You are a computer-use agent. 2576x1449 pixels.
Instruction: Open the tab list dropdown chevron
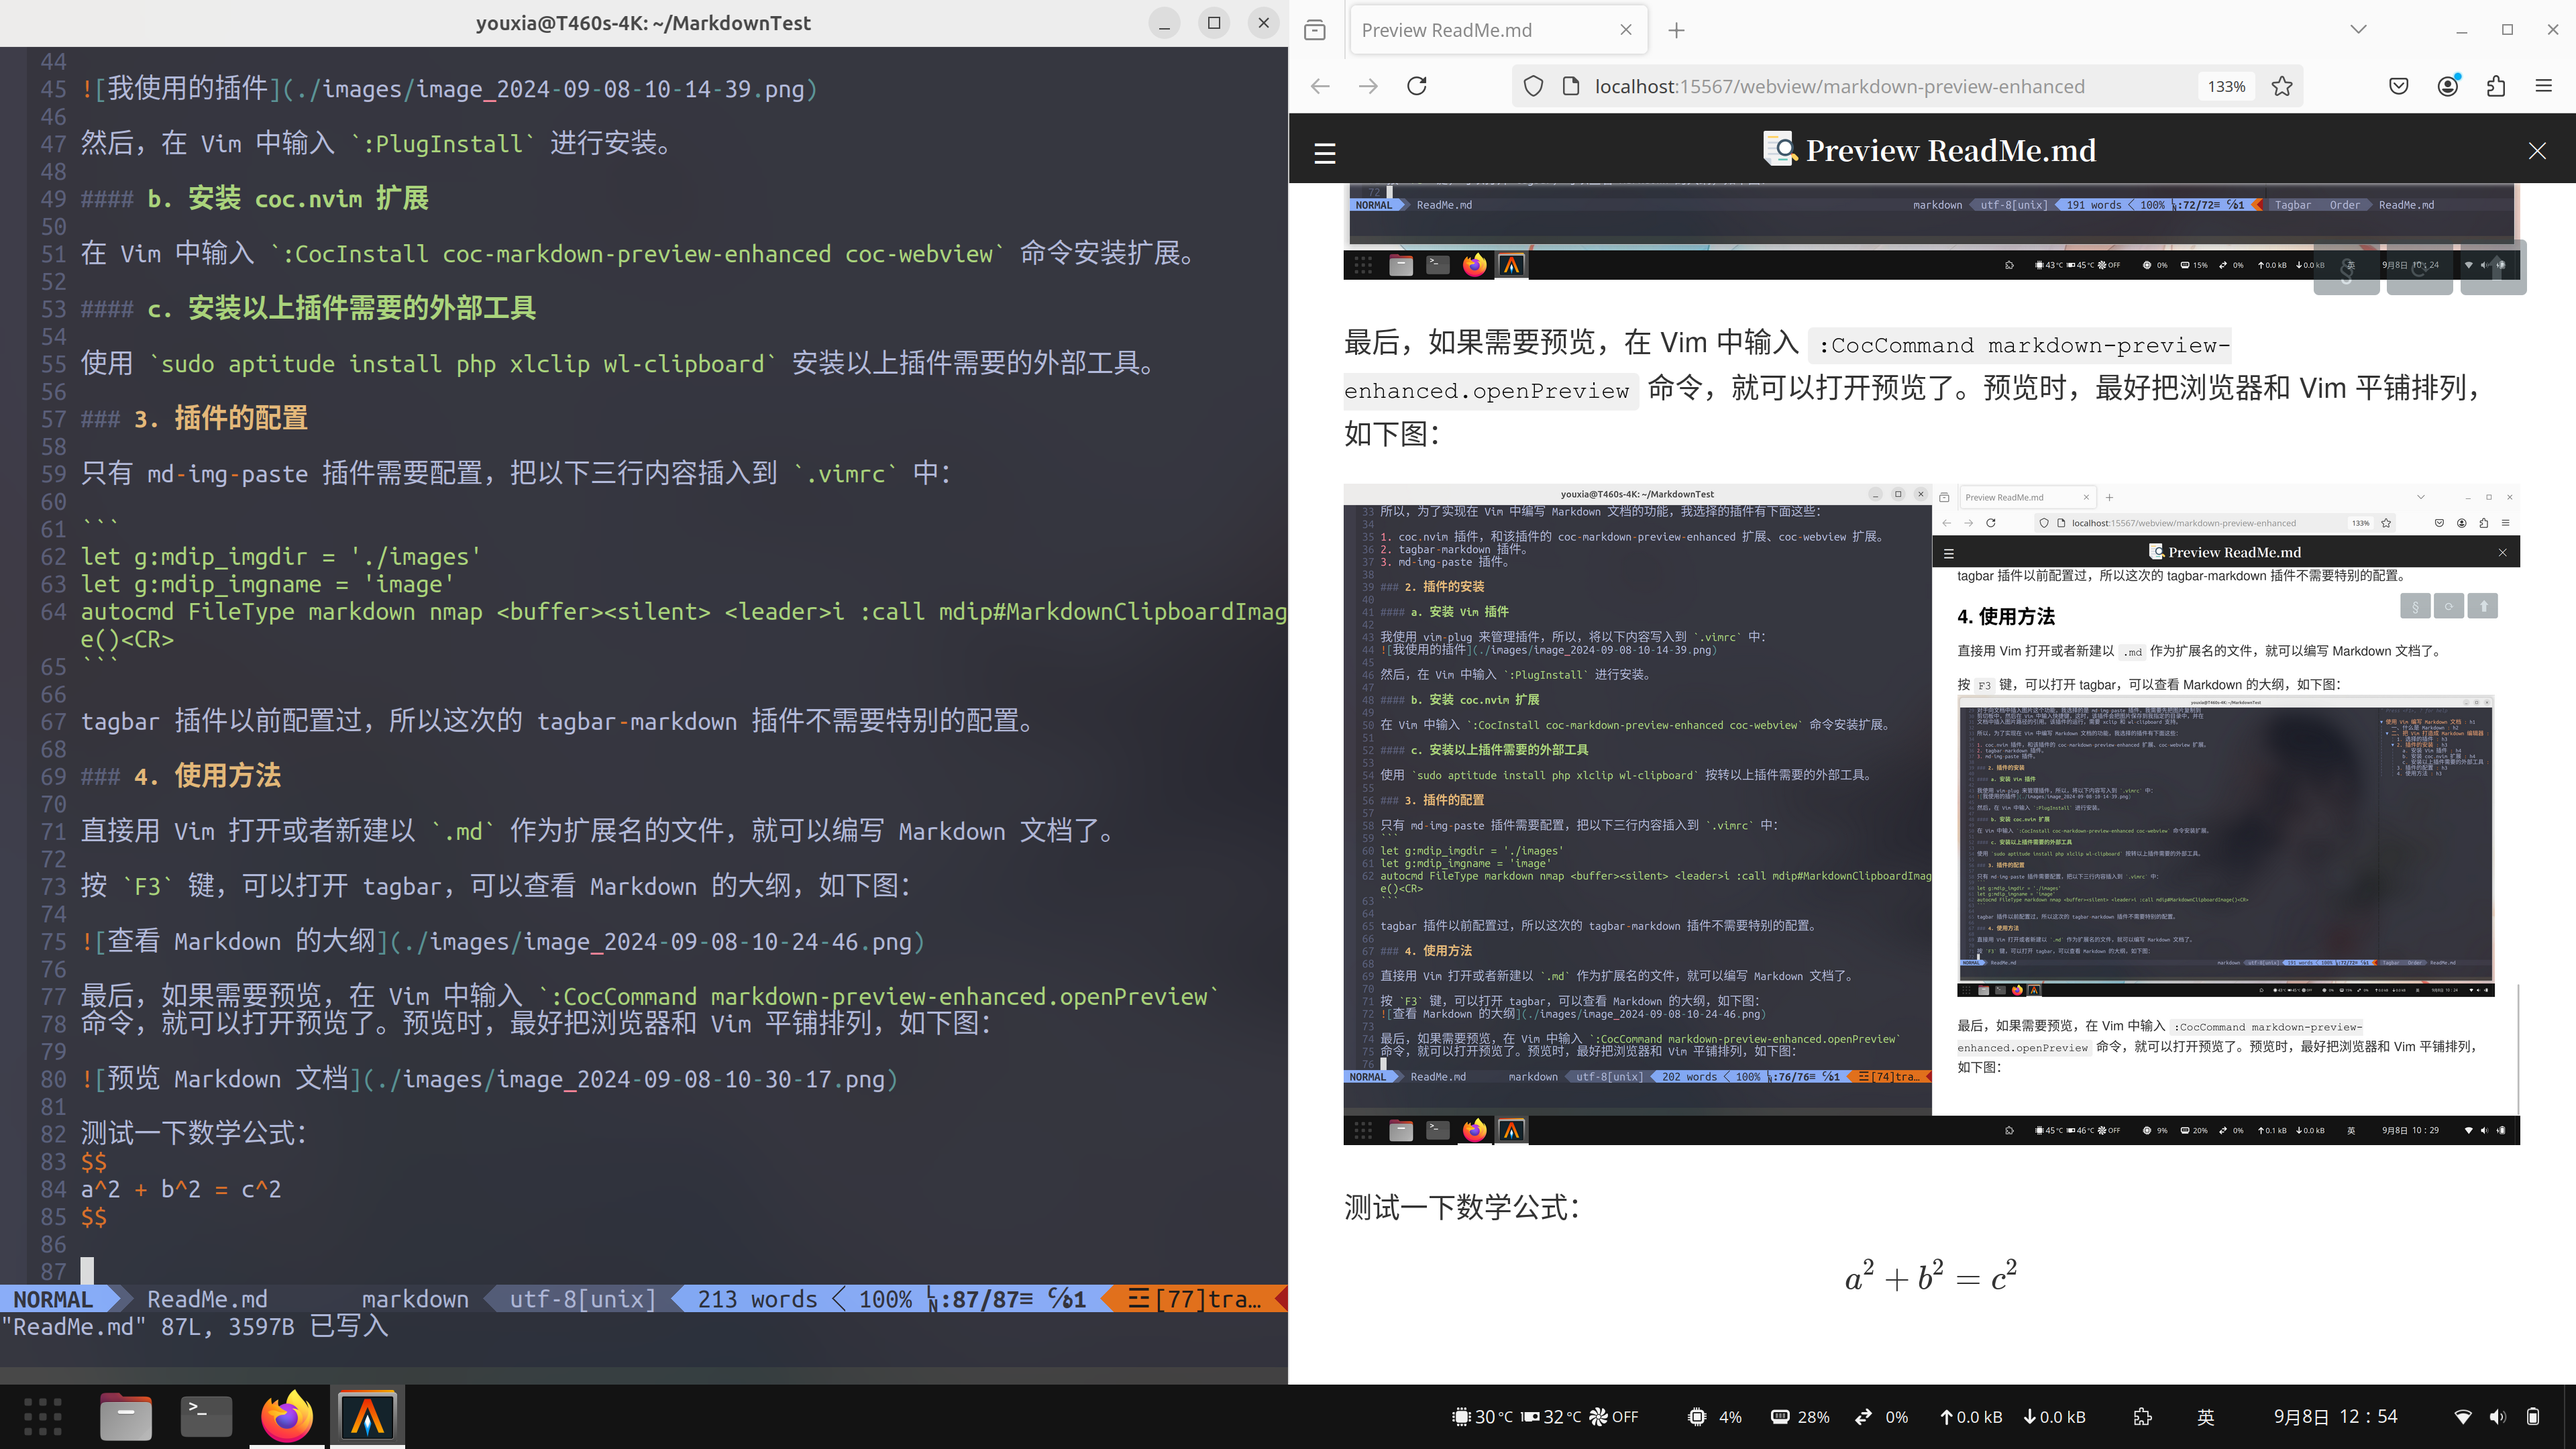pyautogui.click(x=2359, y=29)
